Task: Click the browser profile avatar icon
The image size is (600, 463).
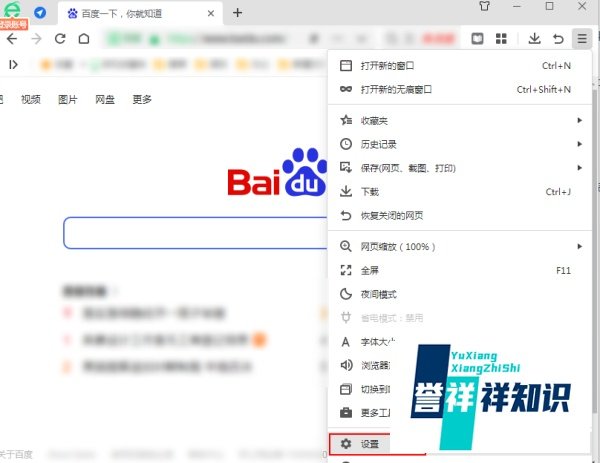Action: [12, 10]
